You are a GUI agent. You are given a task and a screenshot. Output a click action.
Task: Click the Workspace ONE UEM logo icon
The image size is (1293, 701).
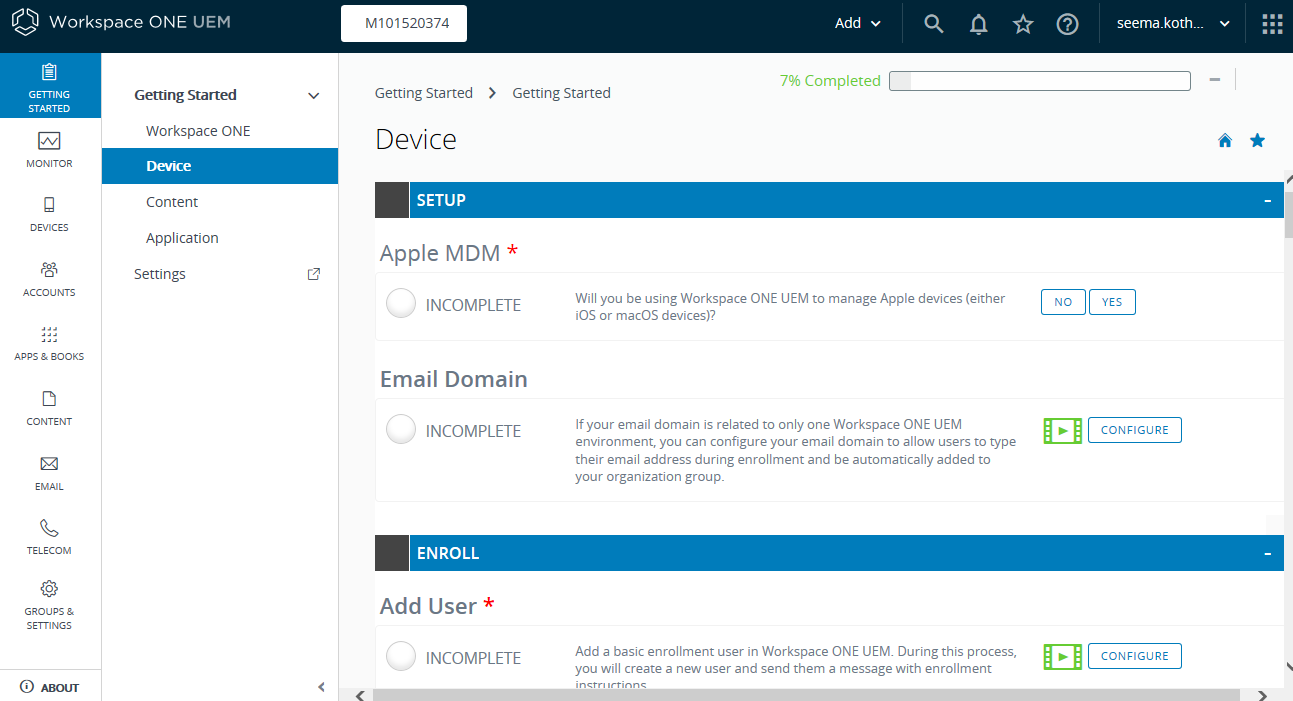coord(25,22)
